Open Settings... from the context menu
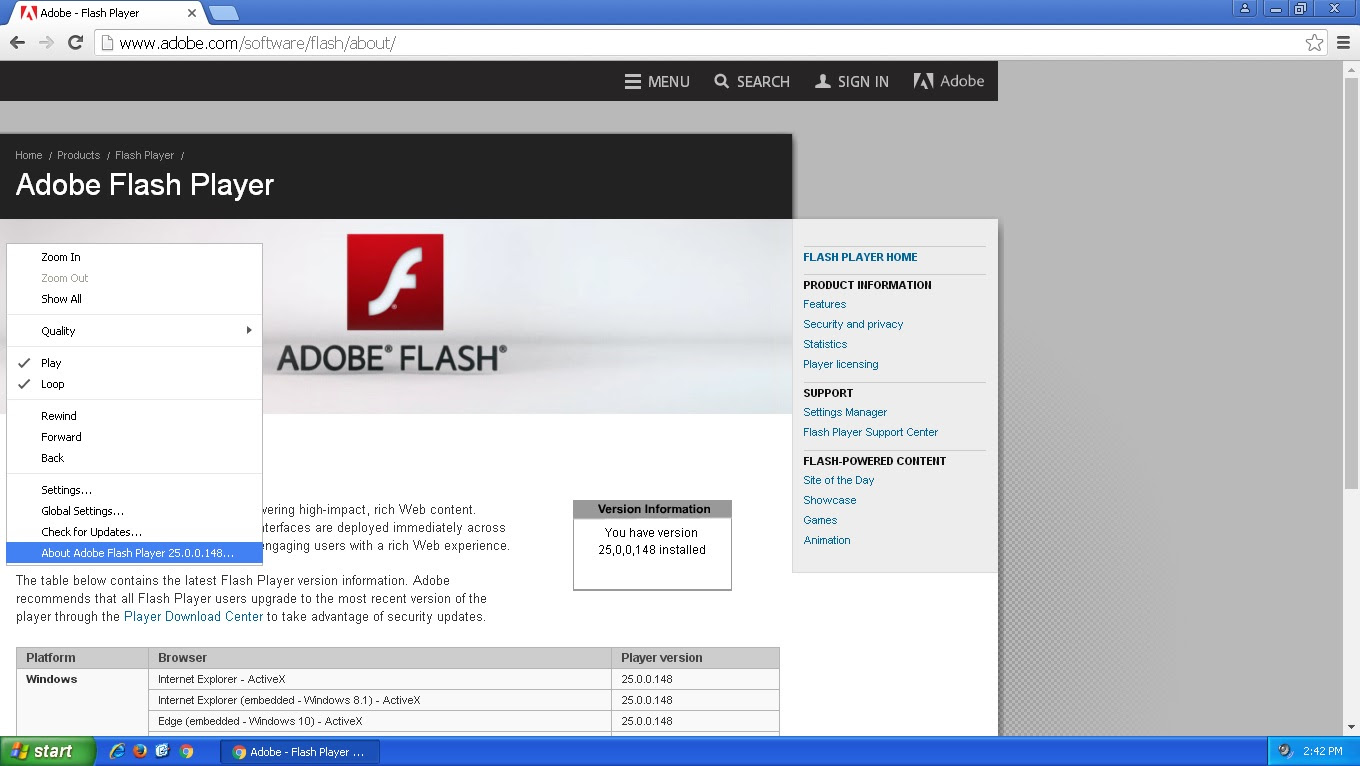 click(134, 490)
